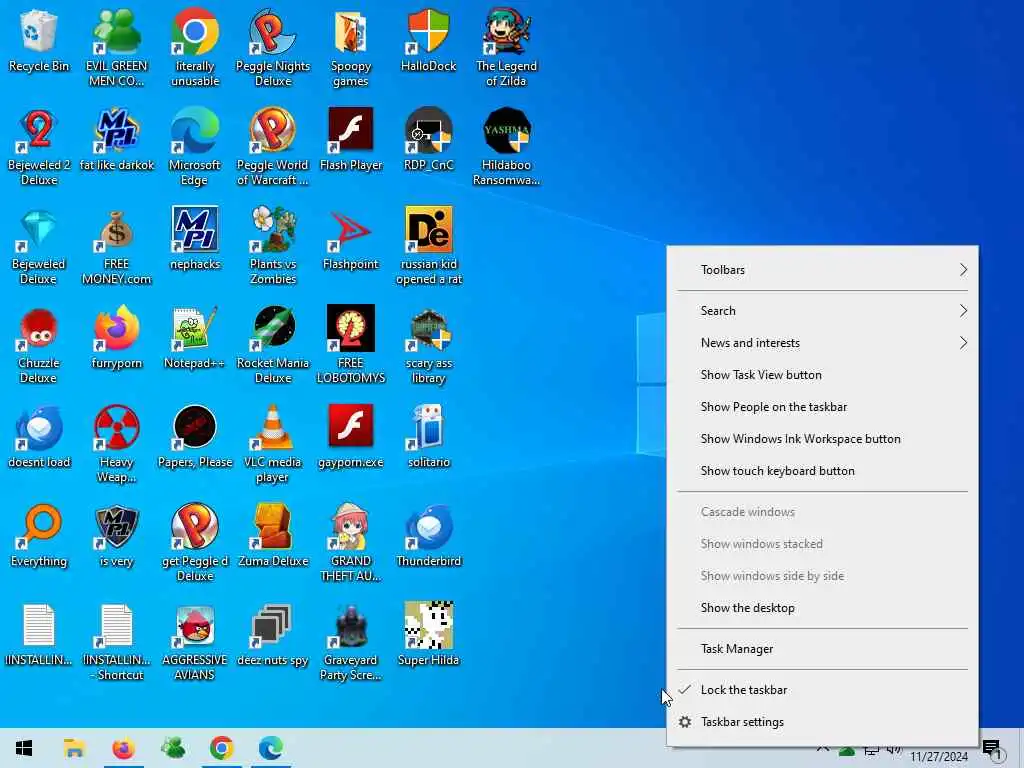Screen dimensions: 1024x768
Task: Select the 'get Peggle d Deluxe' icon
Action: point(195,543)
